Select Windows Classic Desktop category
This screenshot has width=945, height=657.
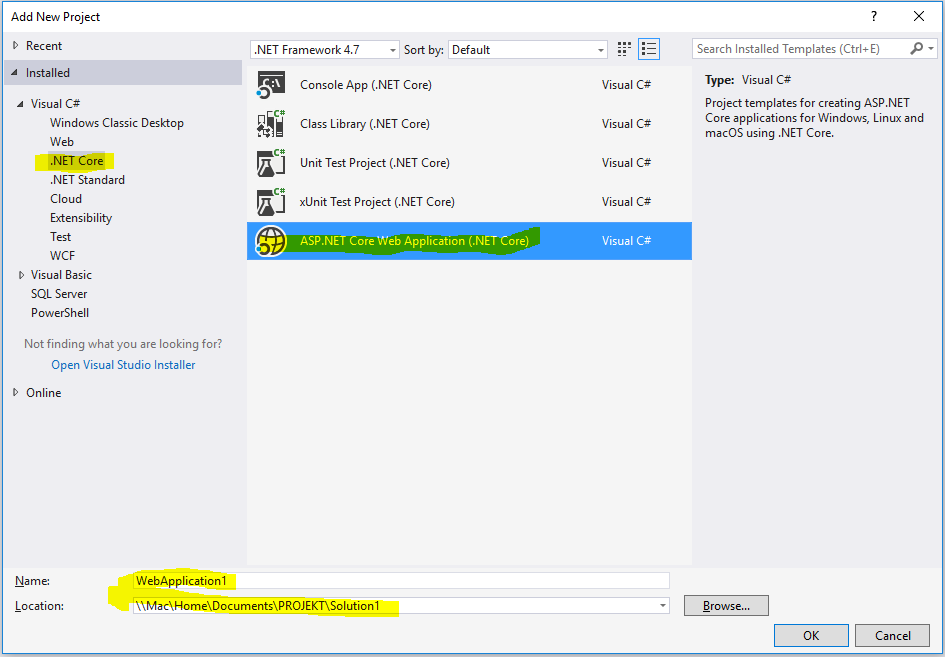click(x=117, y=123)
